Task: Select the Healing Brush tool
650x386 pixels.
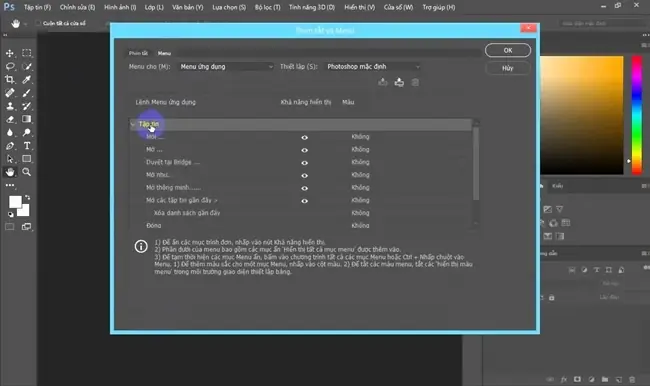Action: [x=10, y=93]
